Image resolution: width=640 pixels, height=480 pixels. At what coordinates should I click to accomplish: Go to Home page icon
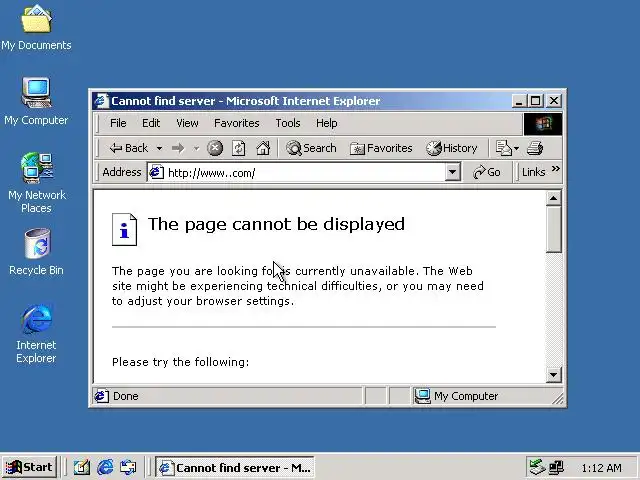(263, 148)
